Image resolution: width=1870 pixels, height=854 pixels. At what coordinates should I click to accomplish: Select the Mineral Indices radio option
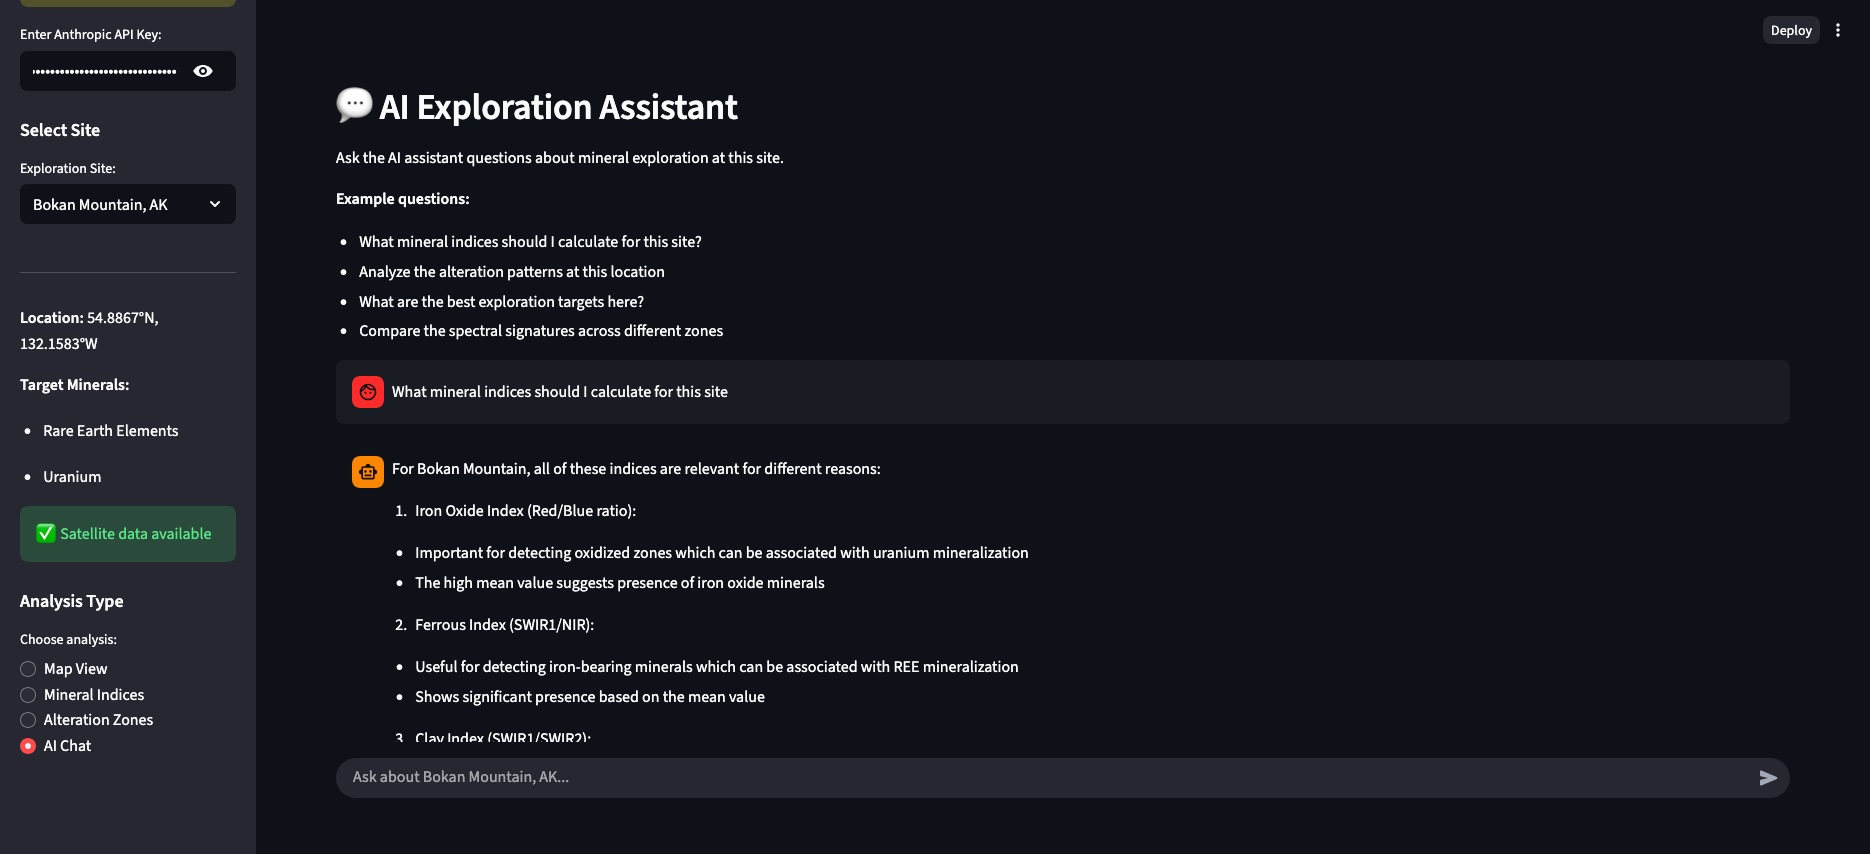click(29, 695)
